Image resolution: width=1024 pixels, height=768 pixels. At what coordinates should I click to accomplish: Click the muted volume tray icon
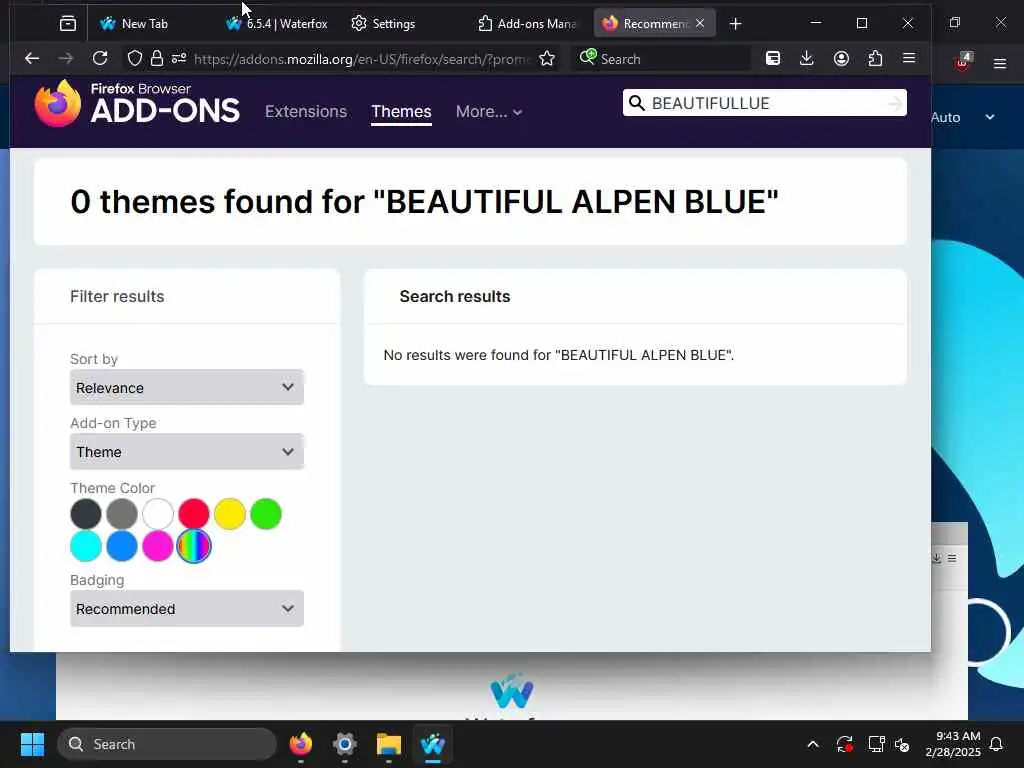(x=903, y=744)
